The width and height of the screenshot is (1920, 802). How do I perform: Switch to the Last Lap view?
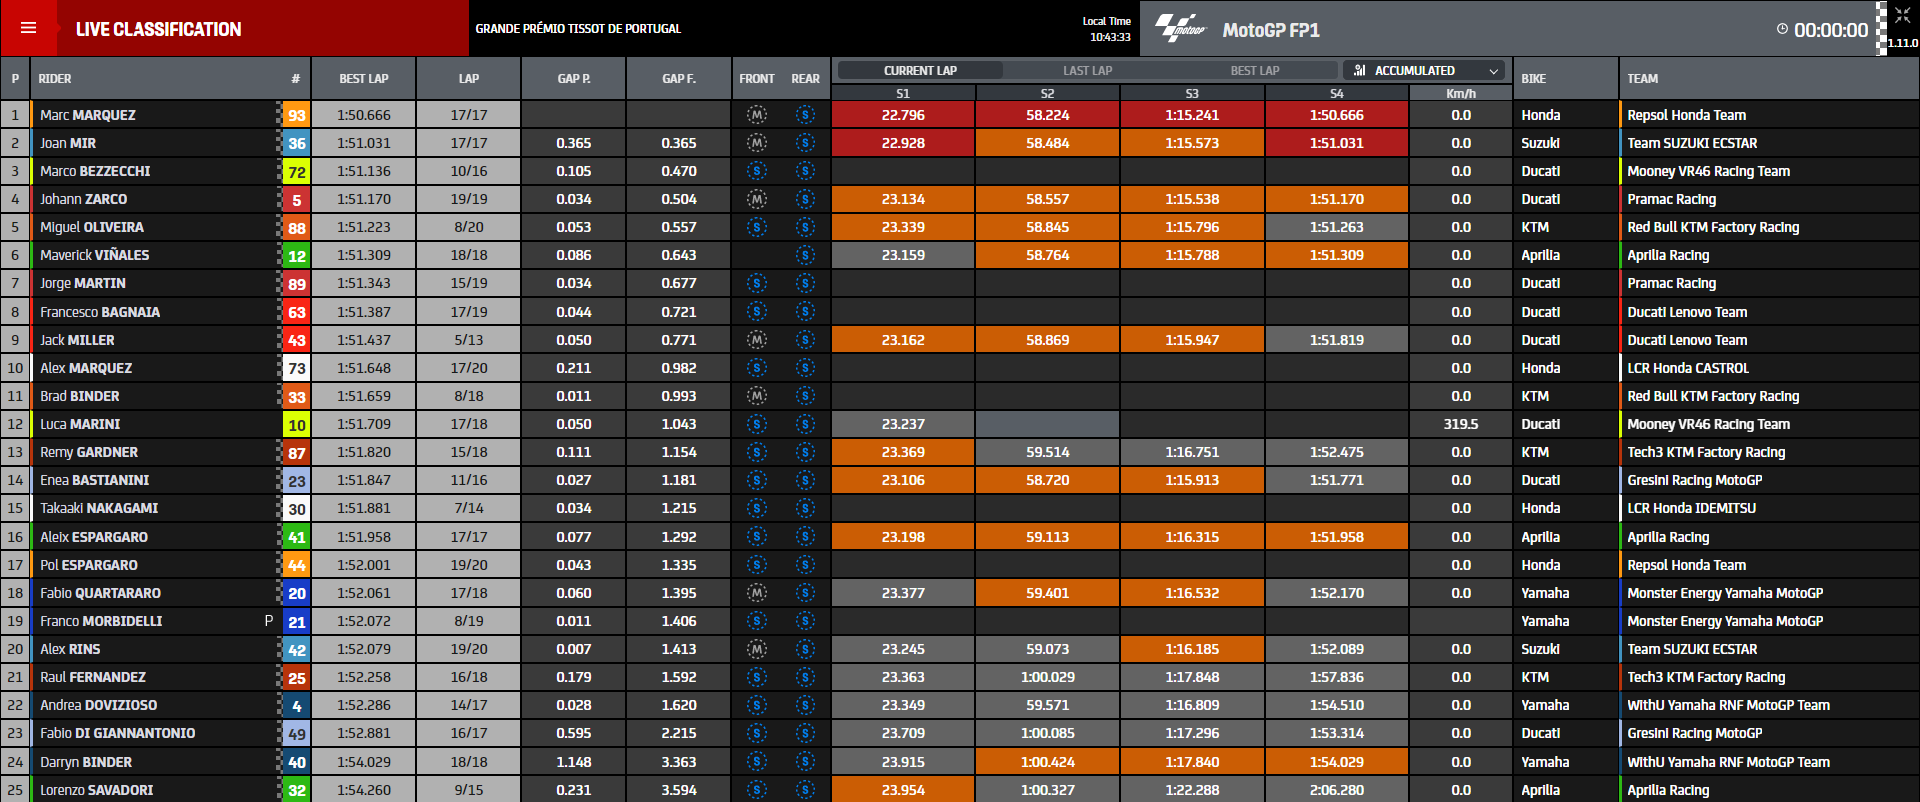click(x=1087, y=70)
